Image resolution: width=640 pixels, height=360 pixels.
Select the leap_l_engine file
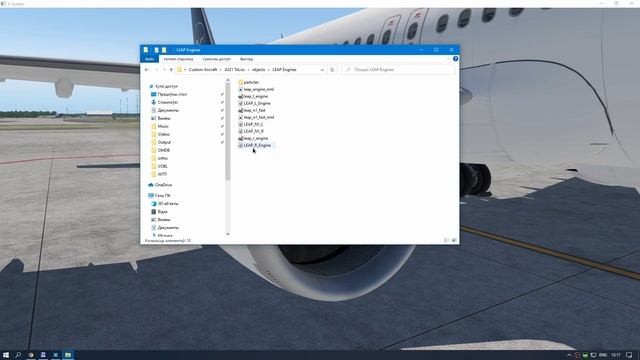click(253, 96)
